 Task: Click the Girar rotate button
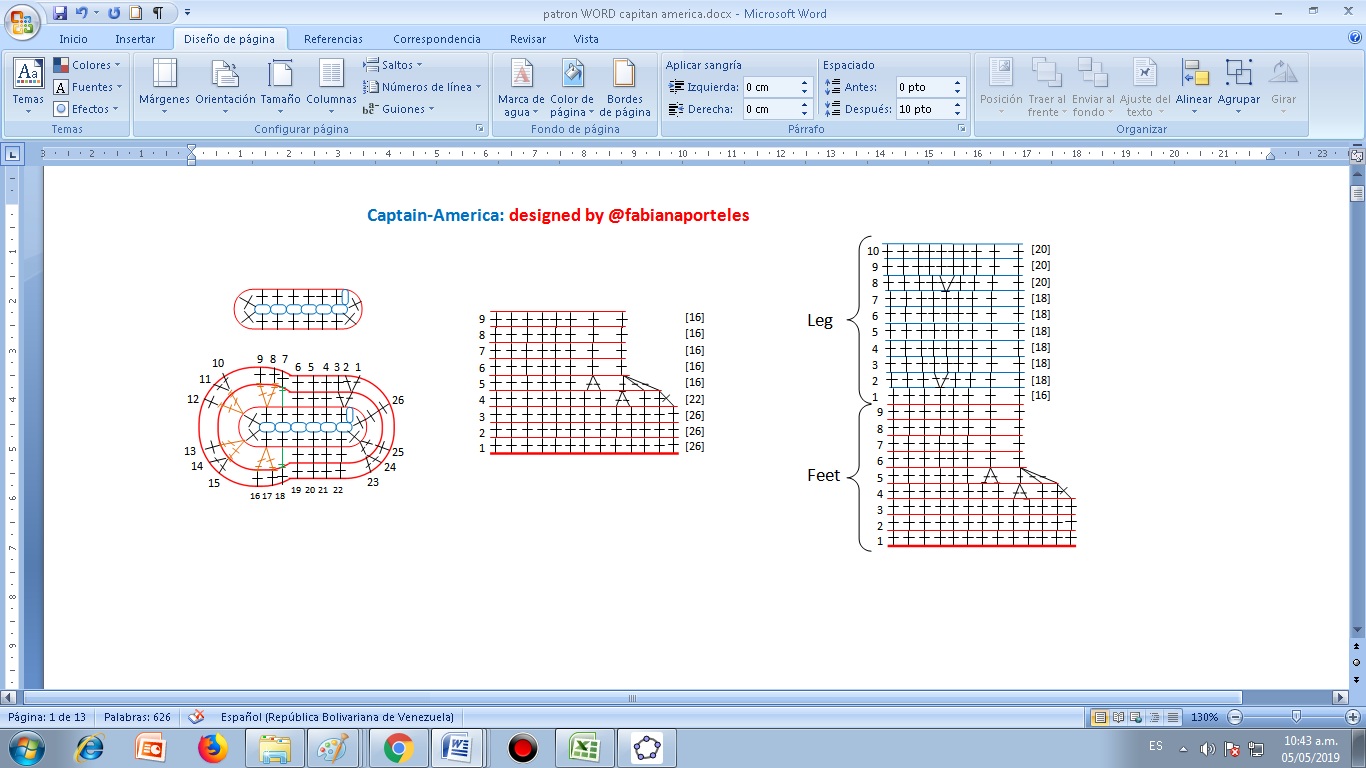(x=1283, y=86)
